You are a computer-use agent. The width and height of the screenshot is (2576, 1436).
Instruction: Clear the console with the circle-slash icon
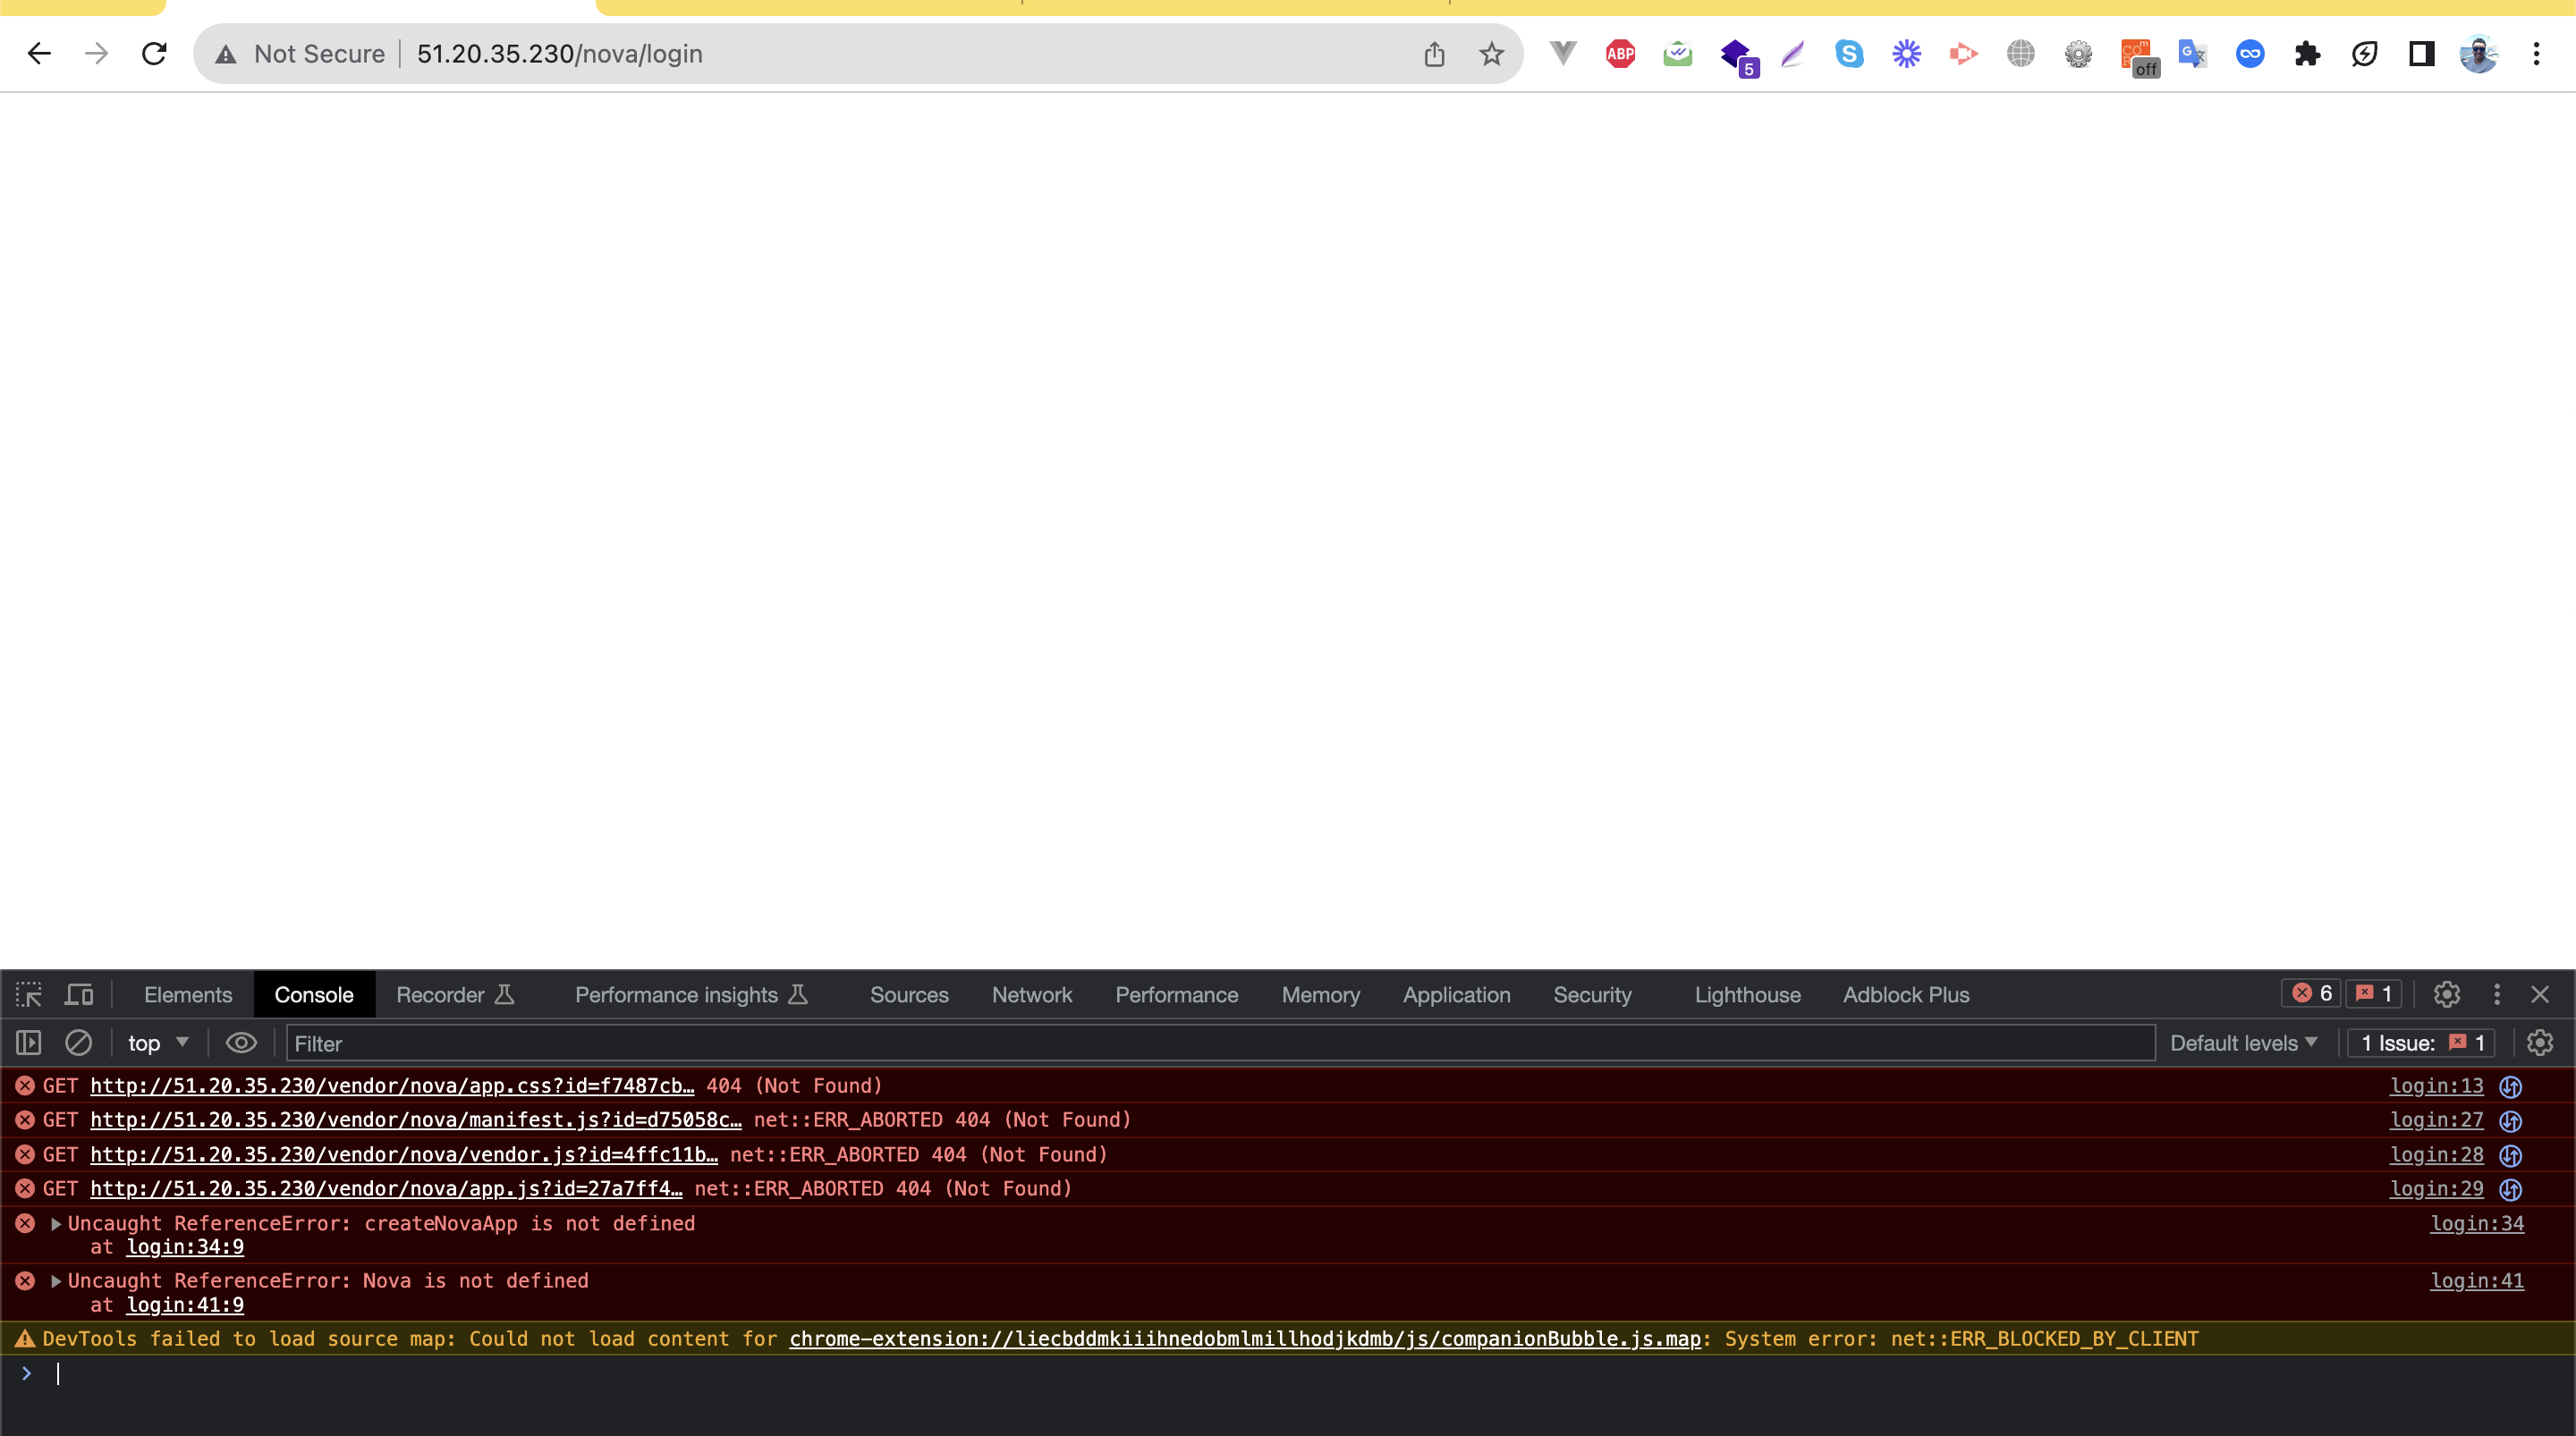[79, 1042]
